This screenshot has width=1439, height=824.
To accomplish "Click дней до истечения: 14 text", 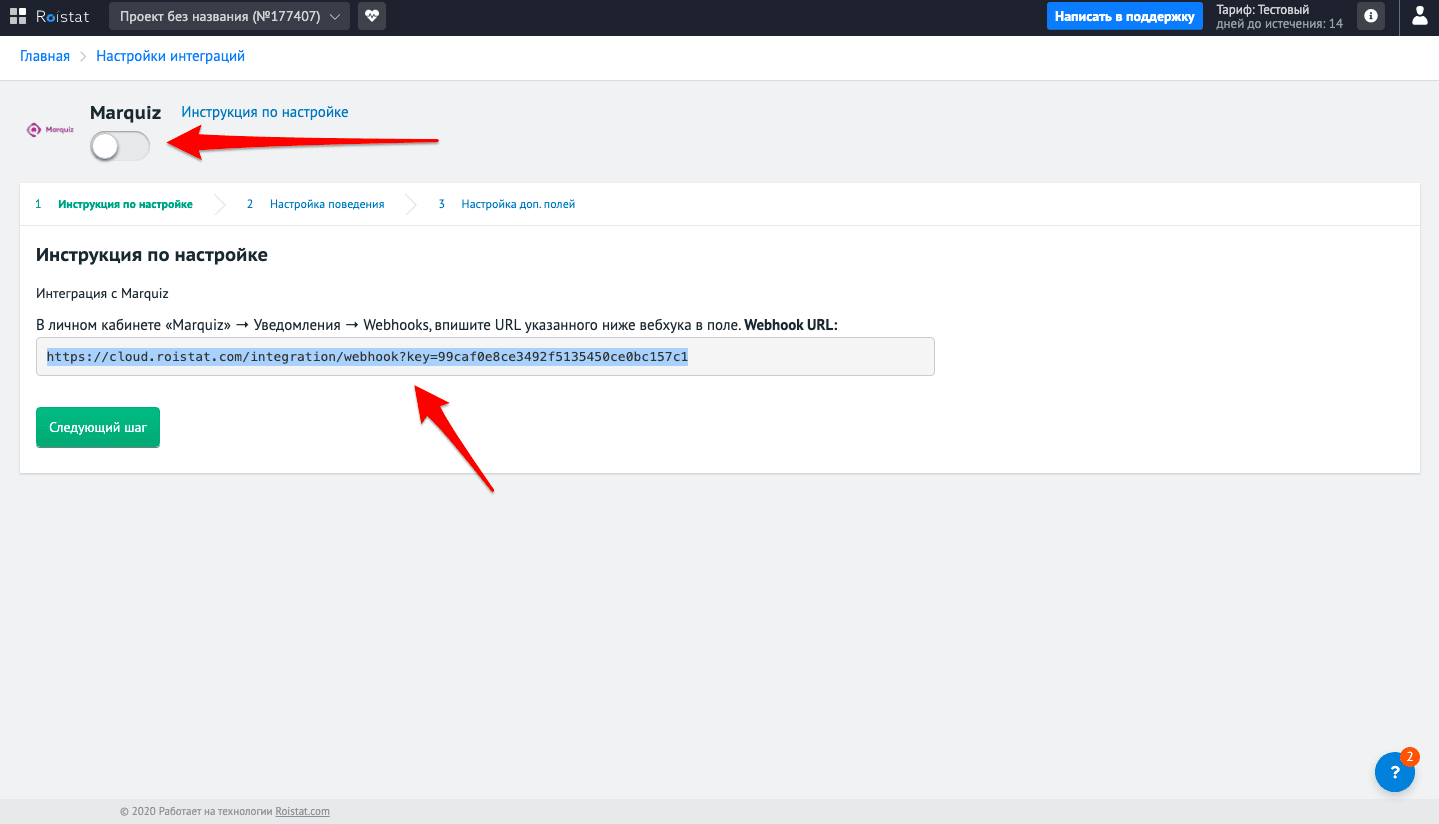I will (1279, 23).
